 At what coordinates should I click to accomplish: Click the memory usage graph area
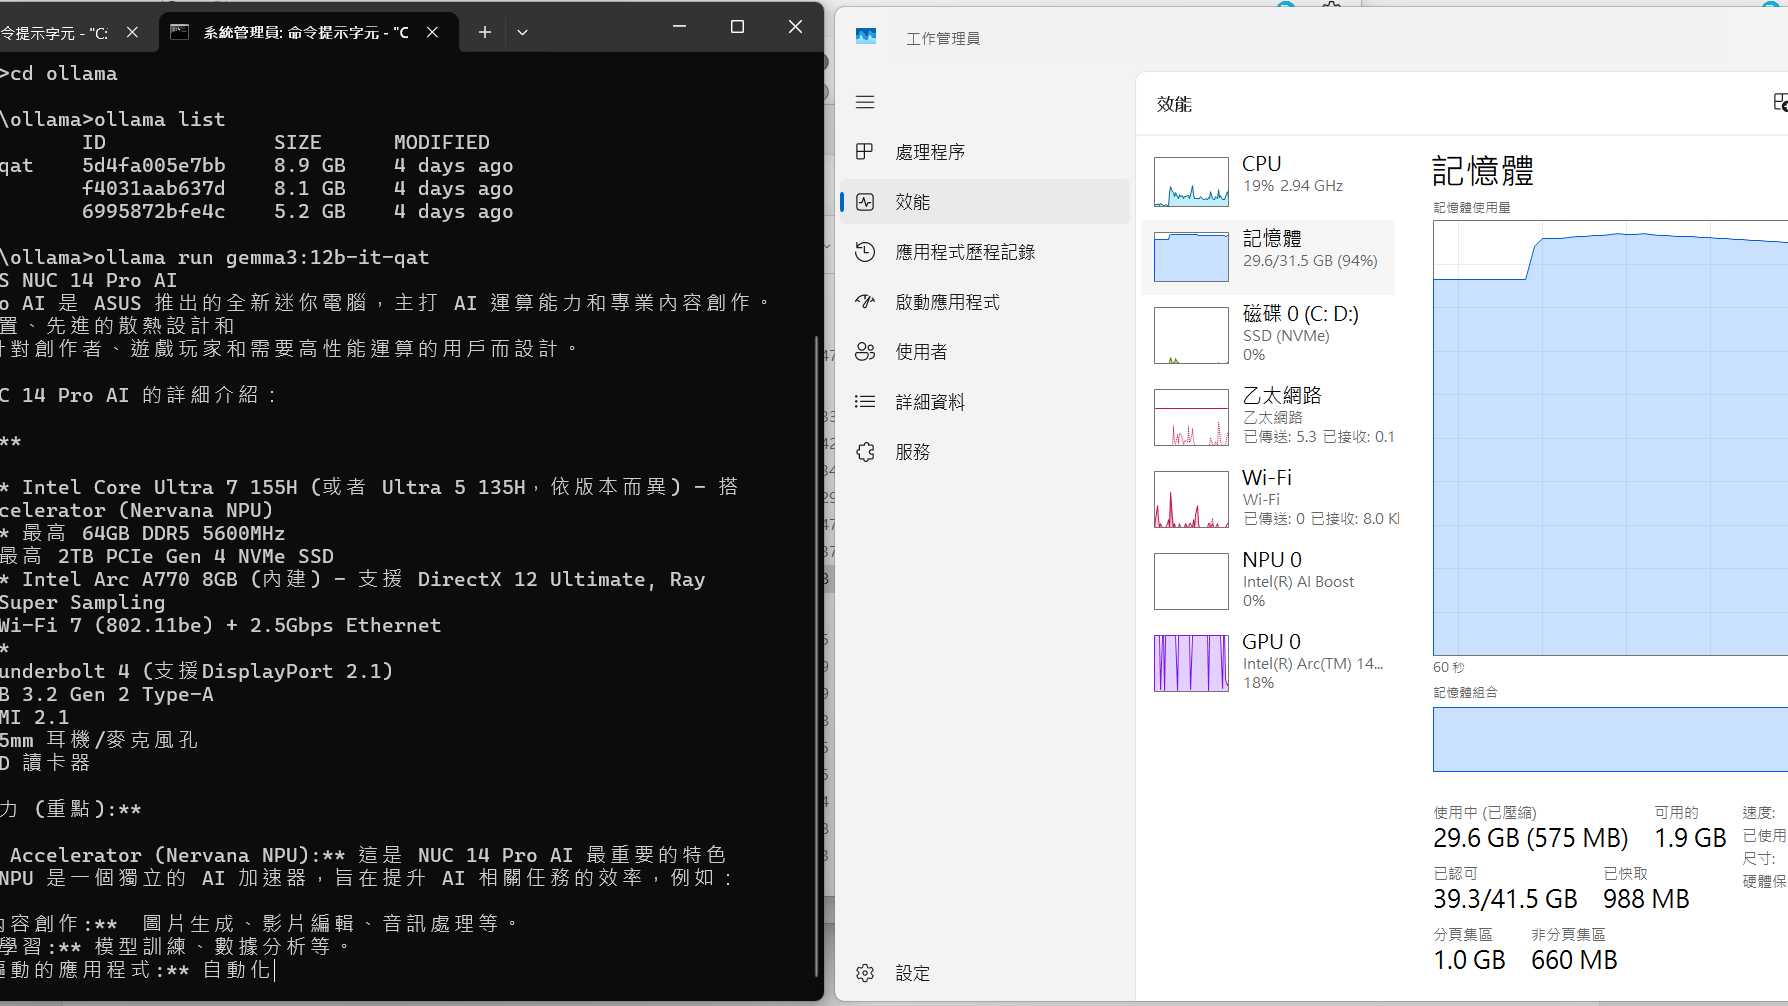(1610, 438)
